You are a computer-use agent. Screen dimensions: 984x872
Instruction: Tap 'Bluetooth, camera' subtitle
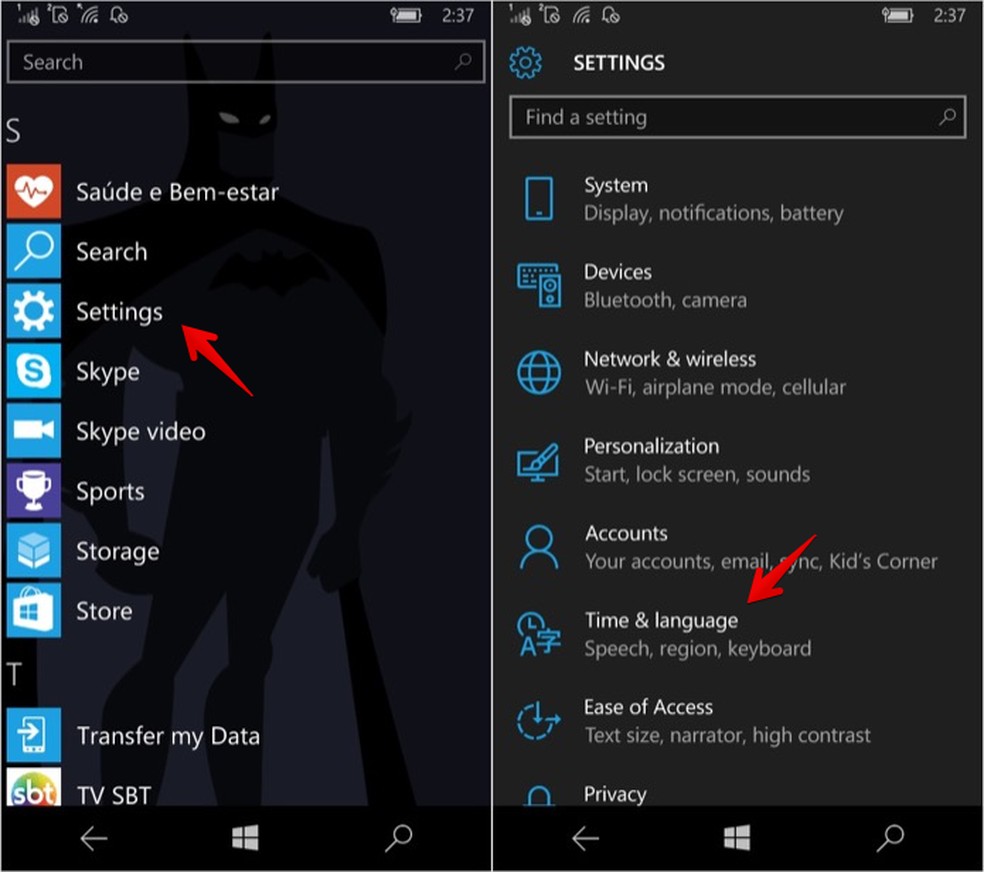tap(665, 300)
